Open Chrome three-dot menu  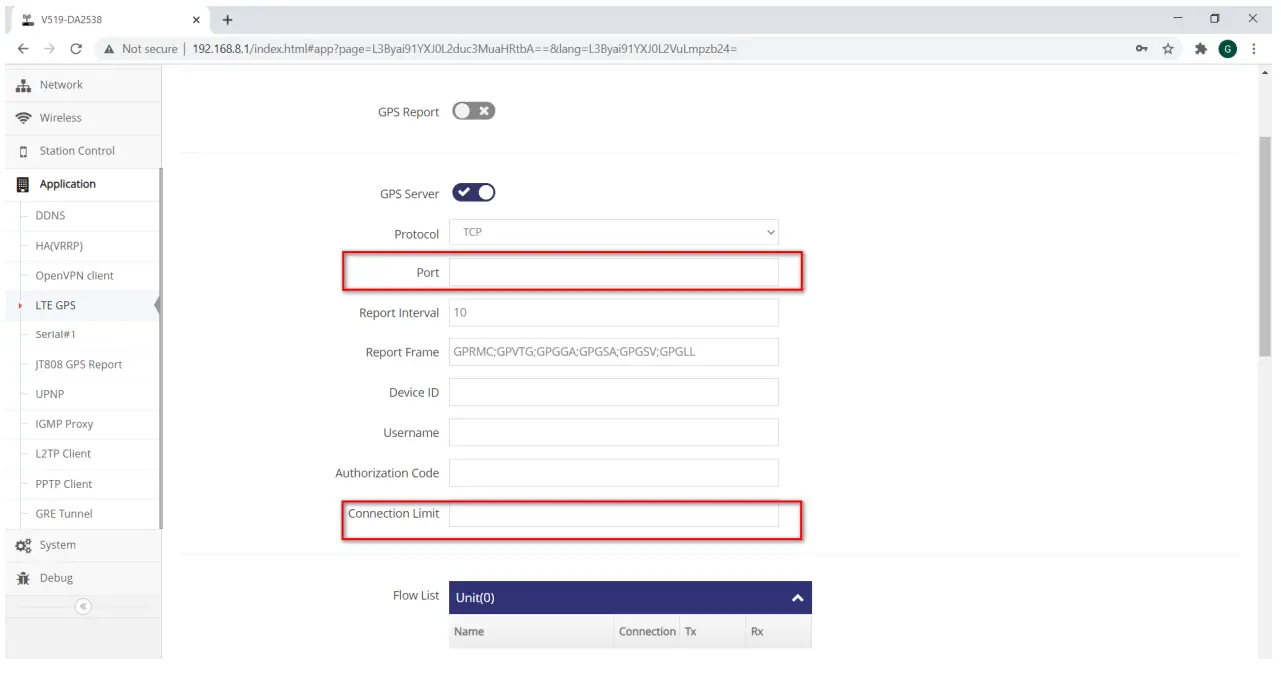[1254, 49]
